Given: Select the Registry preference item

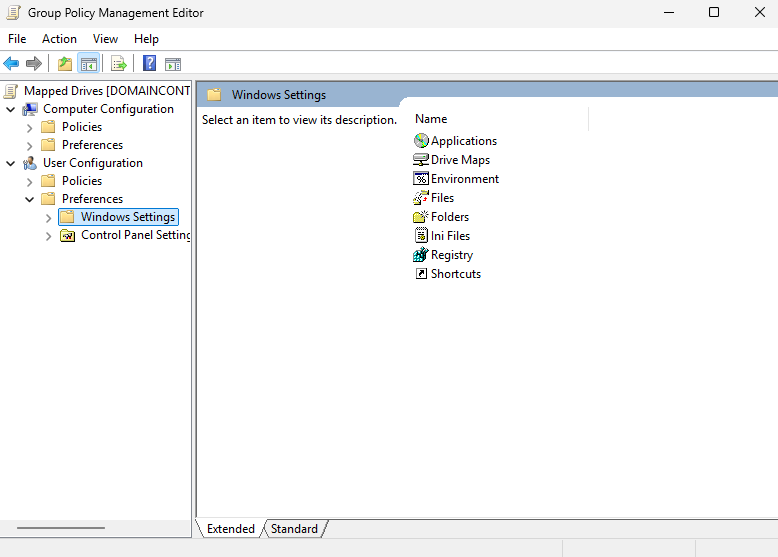Looking at the screenshot, I should tap(451, 255).
